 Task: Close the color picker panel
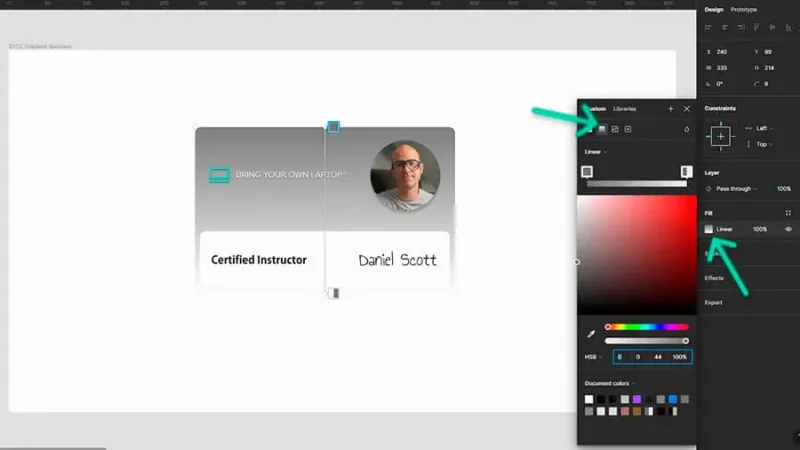686,108
